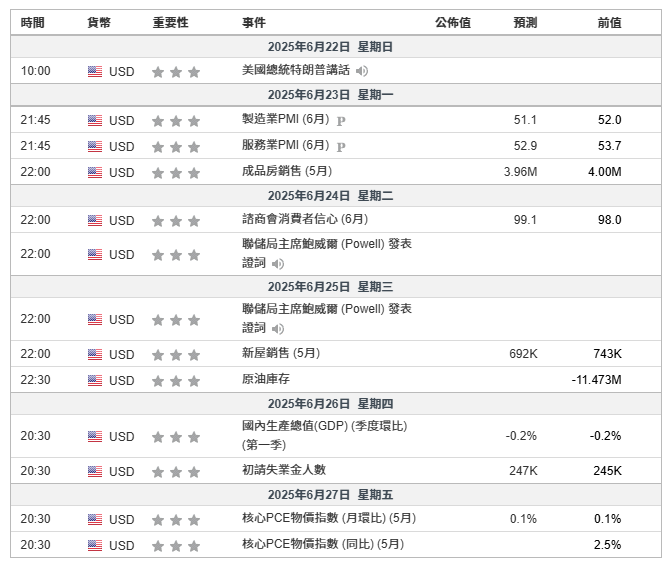Click importance stars in the 核心PCE同比 row
The image size is (666, 566).
[176, 546]
